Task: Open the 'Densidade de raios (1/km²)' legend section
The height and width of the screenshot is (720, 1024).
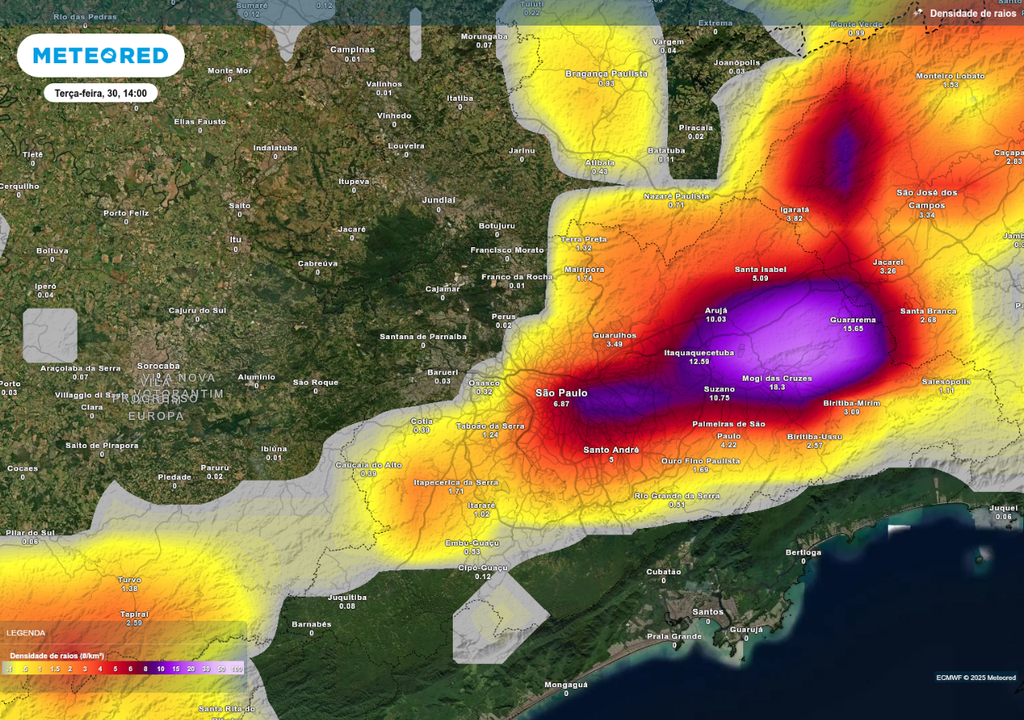Action: pos(58,655)
